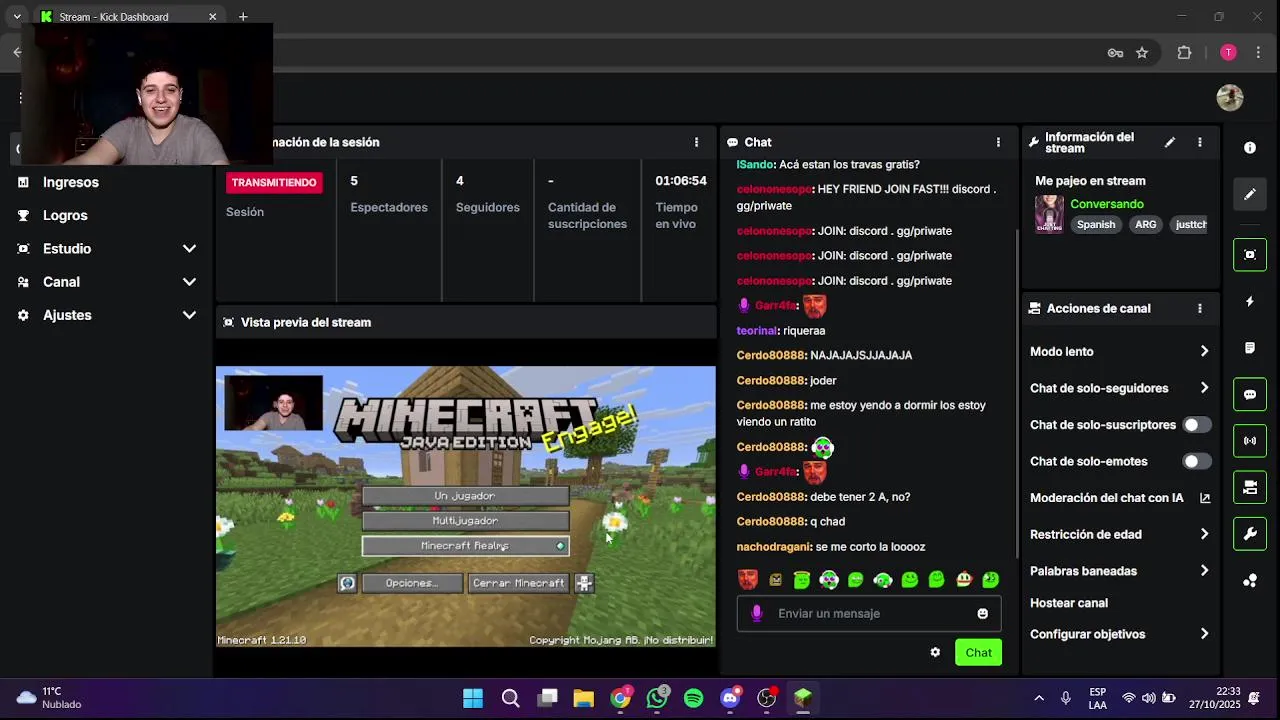Open browser extensions puzzle icon
Image resolution: width=1280 pixels, height=720 pixels.
(x=1185, y=53)
